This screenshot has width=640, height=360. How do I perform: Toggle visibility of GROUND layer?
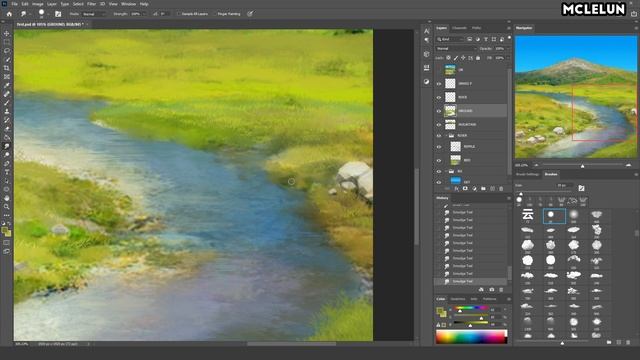(439, 111)
